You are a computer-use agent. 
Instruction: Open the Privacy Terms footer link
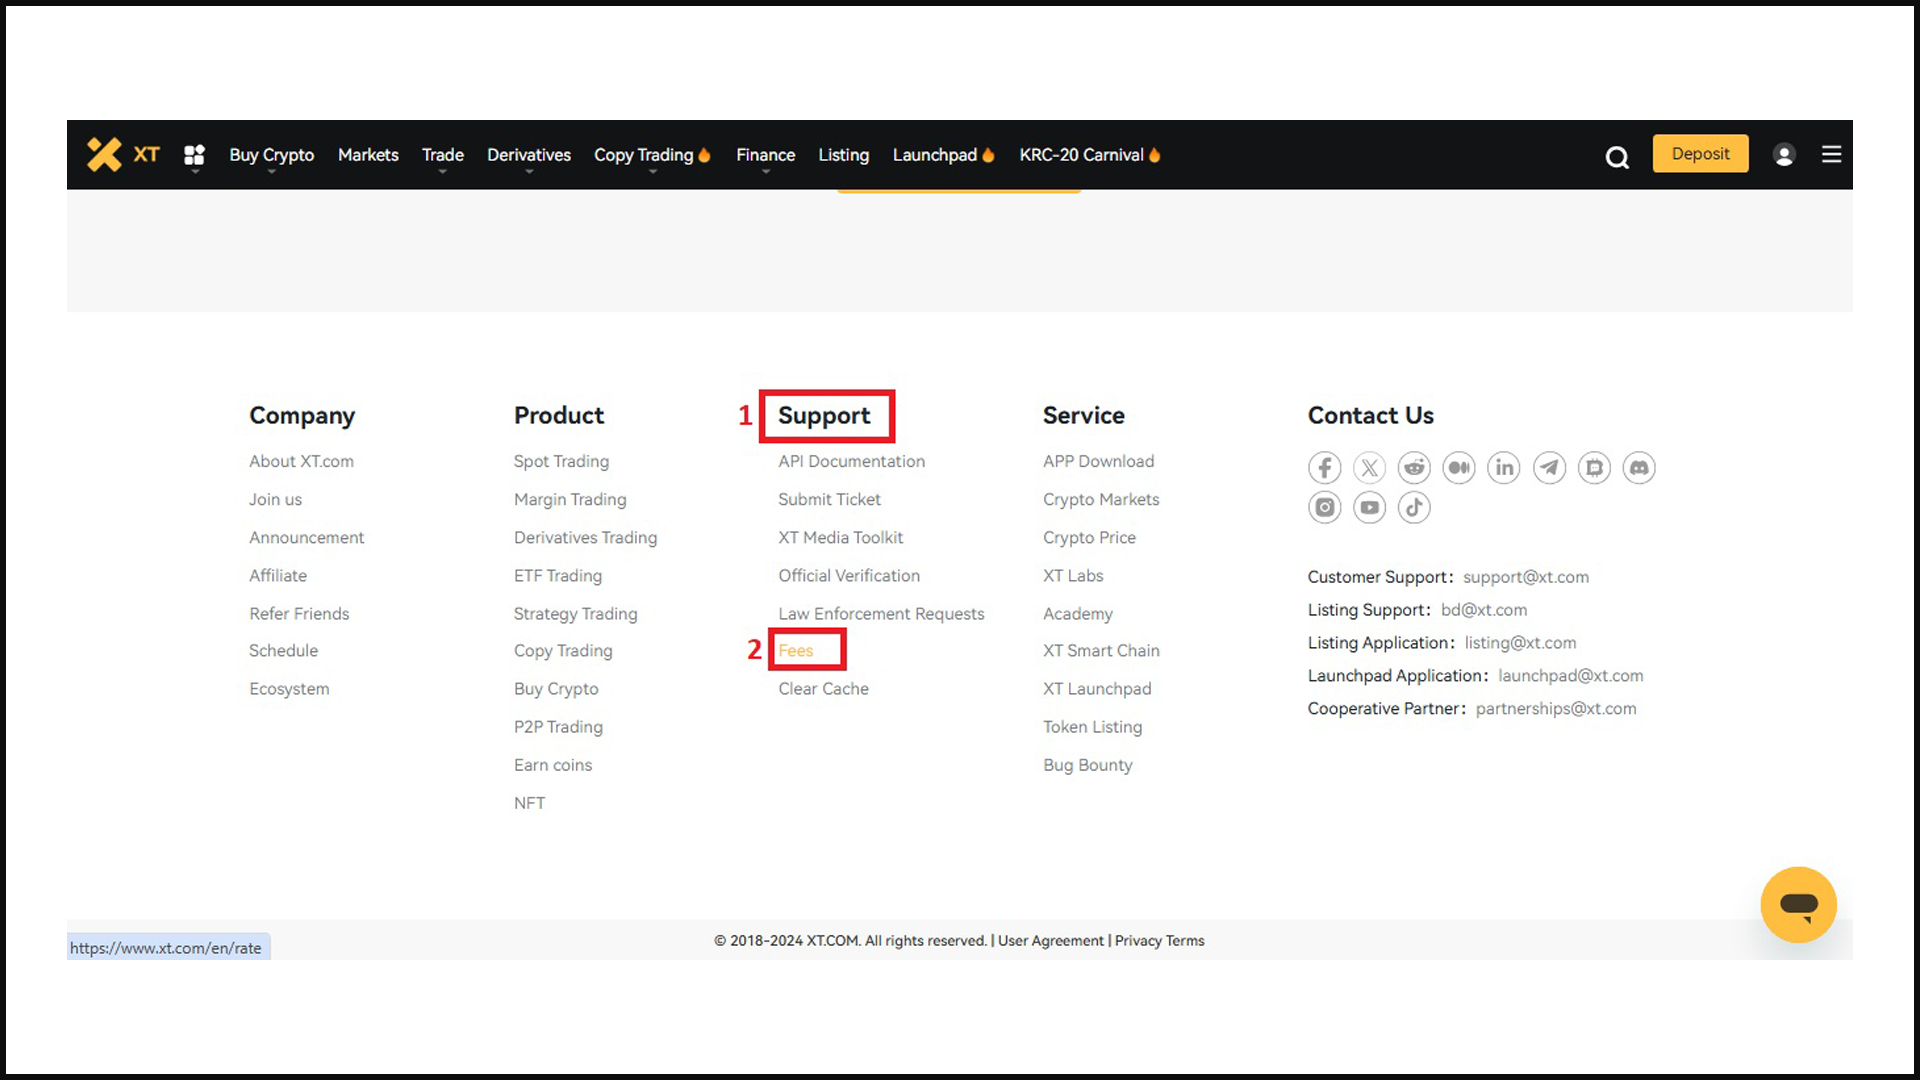click(1160, 941)
